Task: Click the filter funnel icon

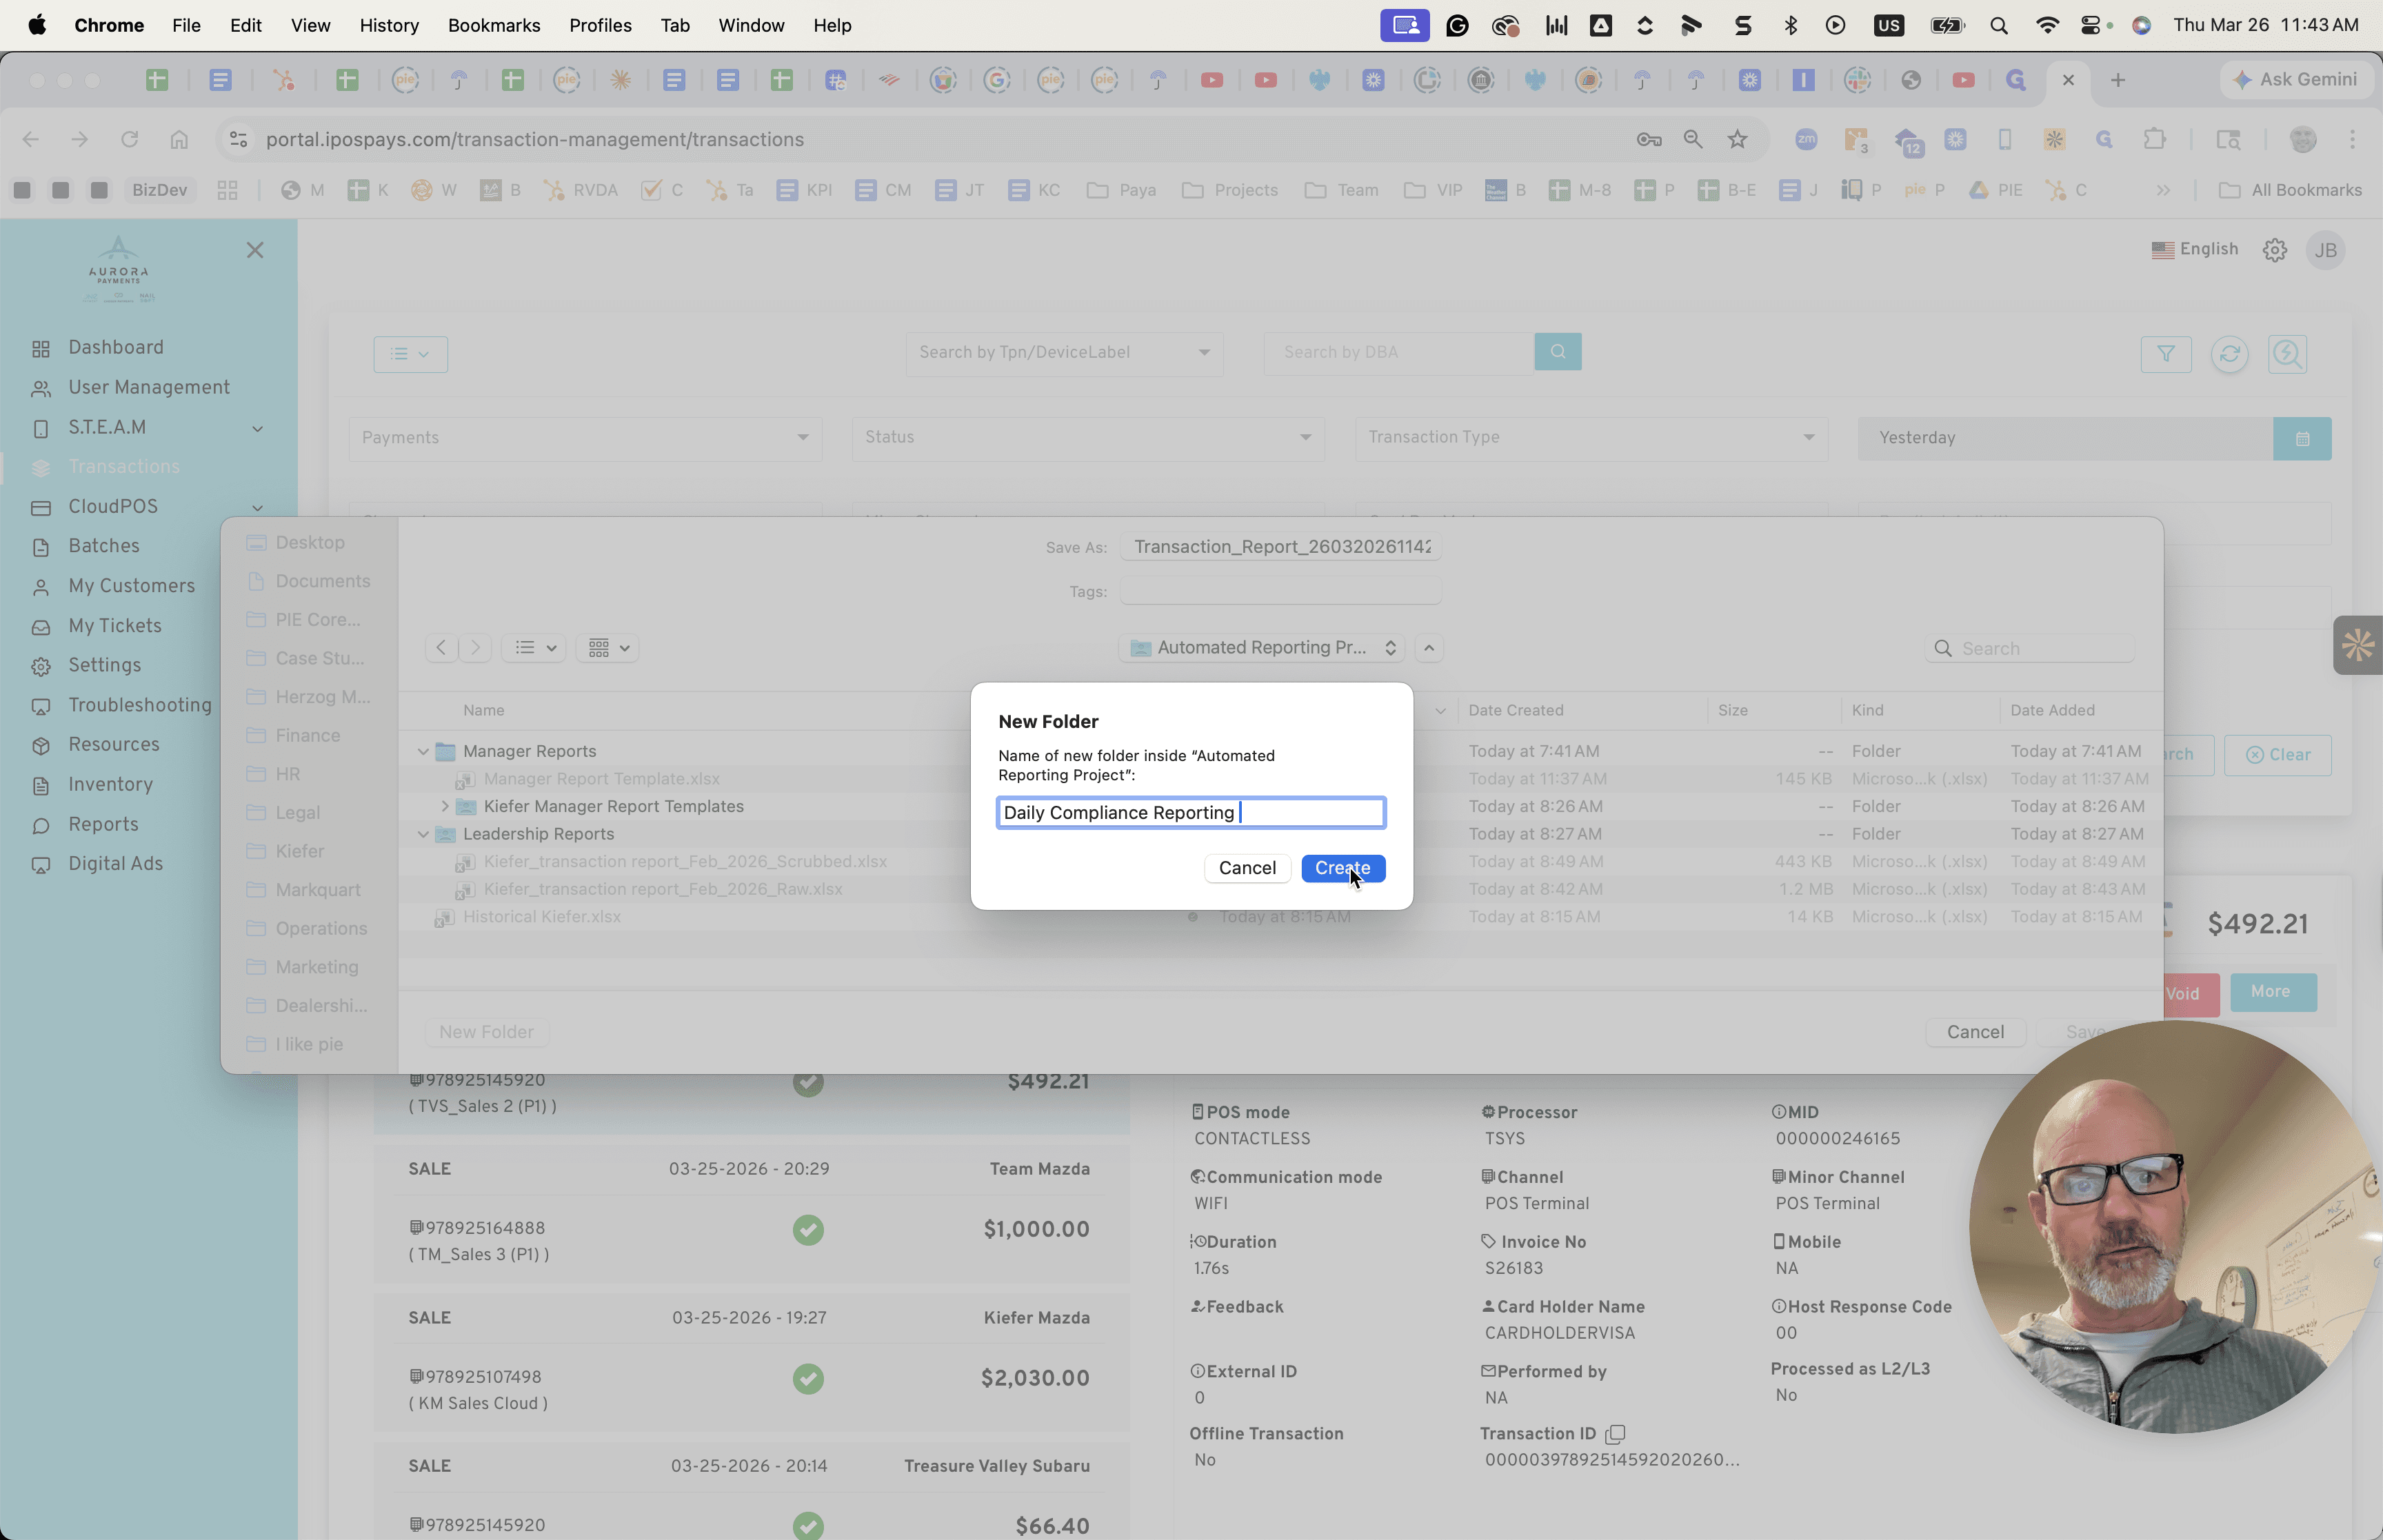Action: click(x=2165, y=354)
